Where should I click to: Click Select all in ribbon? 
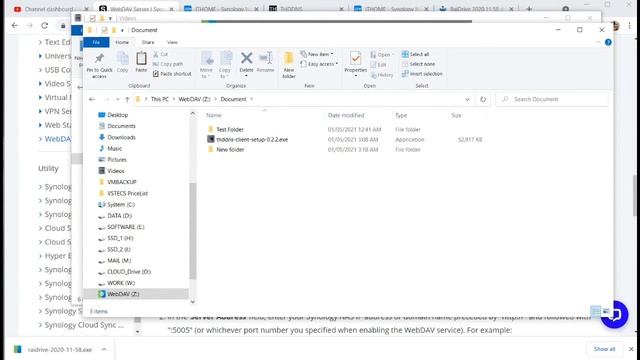tap(415, 54)
